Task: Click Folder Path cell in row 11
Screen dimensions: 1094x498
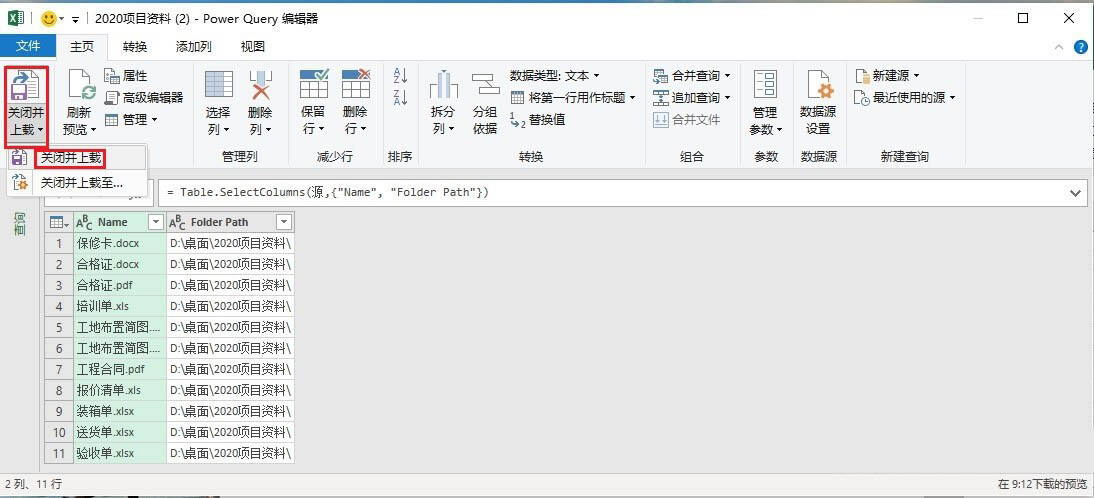Action: click(x=230, y=453)
